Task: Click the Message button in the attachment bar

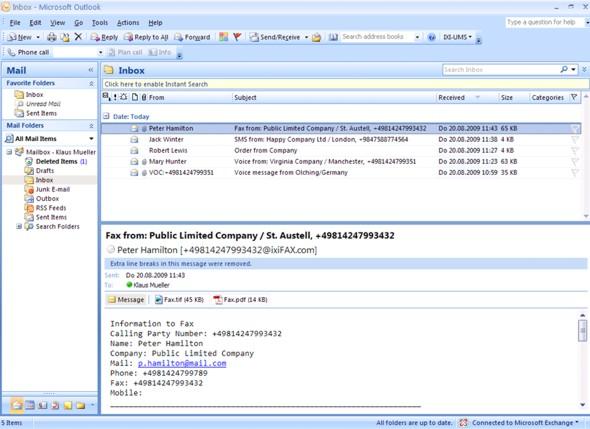Action: tap(126, 300)
